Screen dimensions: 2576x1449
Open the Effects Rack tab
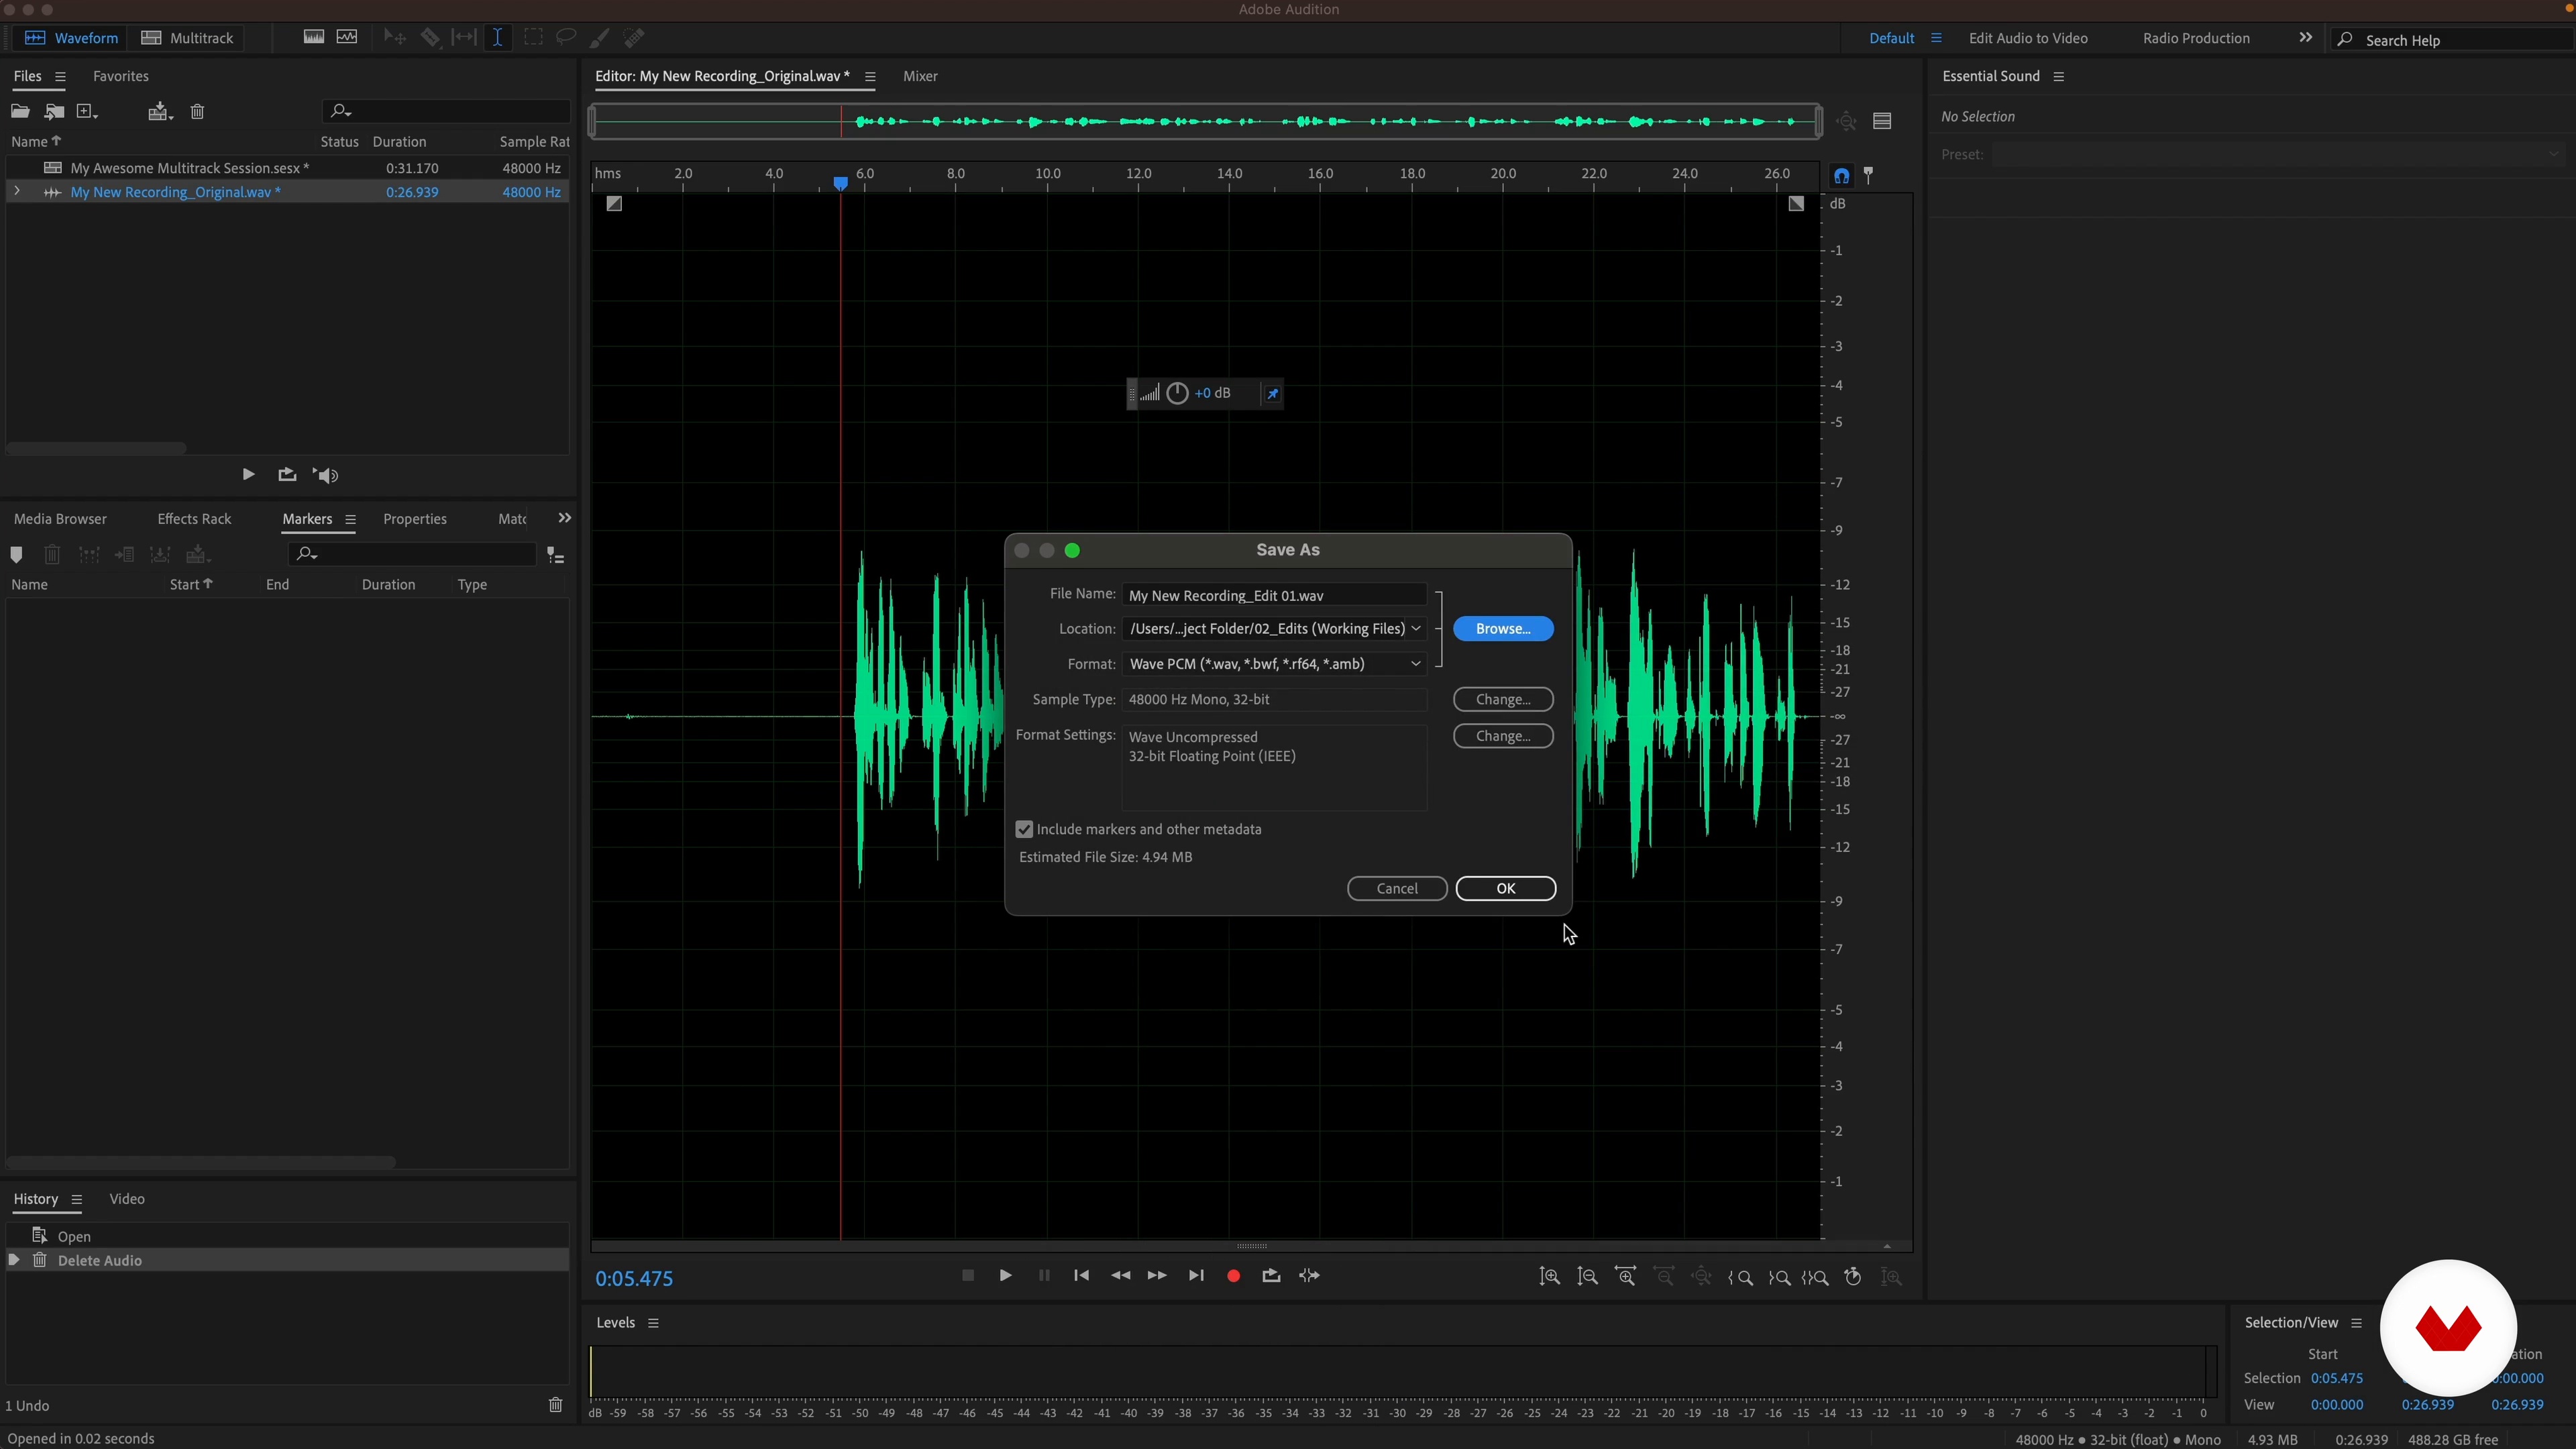[194, 519]
